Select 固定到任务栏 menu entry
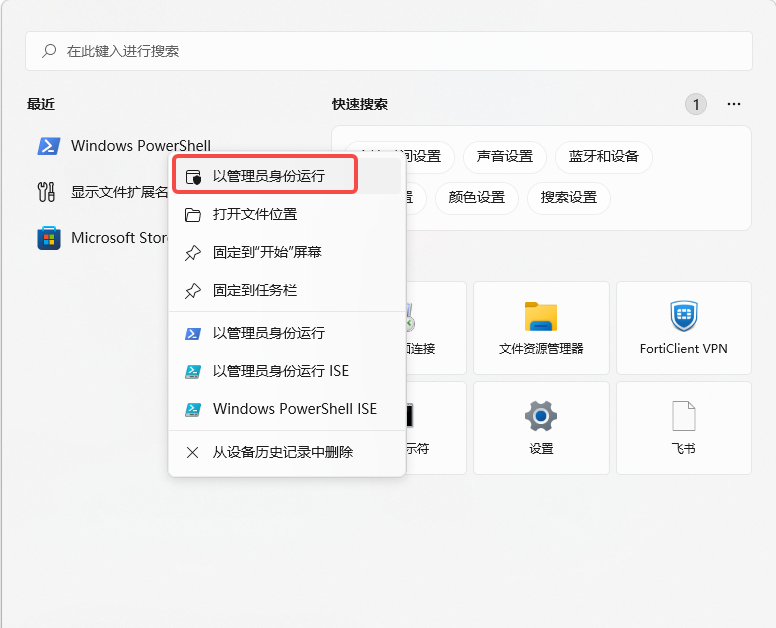This screenshot has height=628, width=776. 287,290
